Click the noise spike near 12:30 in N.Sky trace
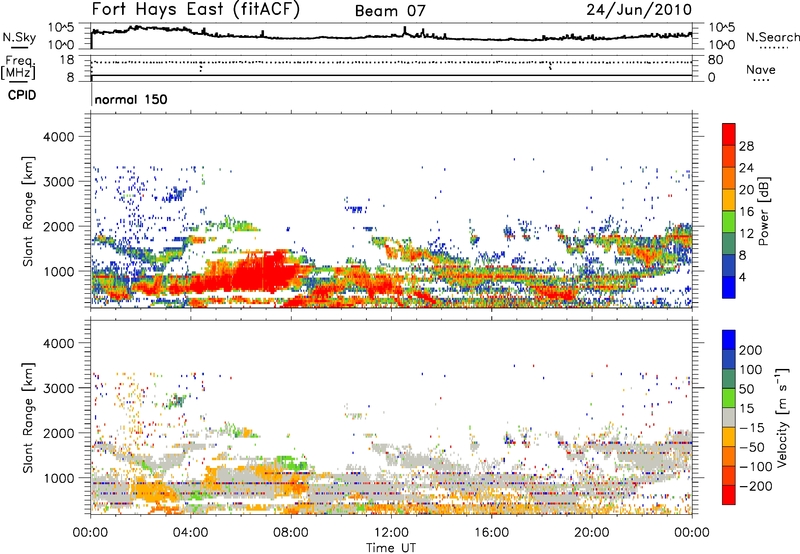 coord(405,31)
